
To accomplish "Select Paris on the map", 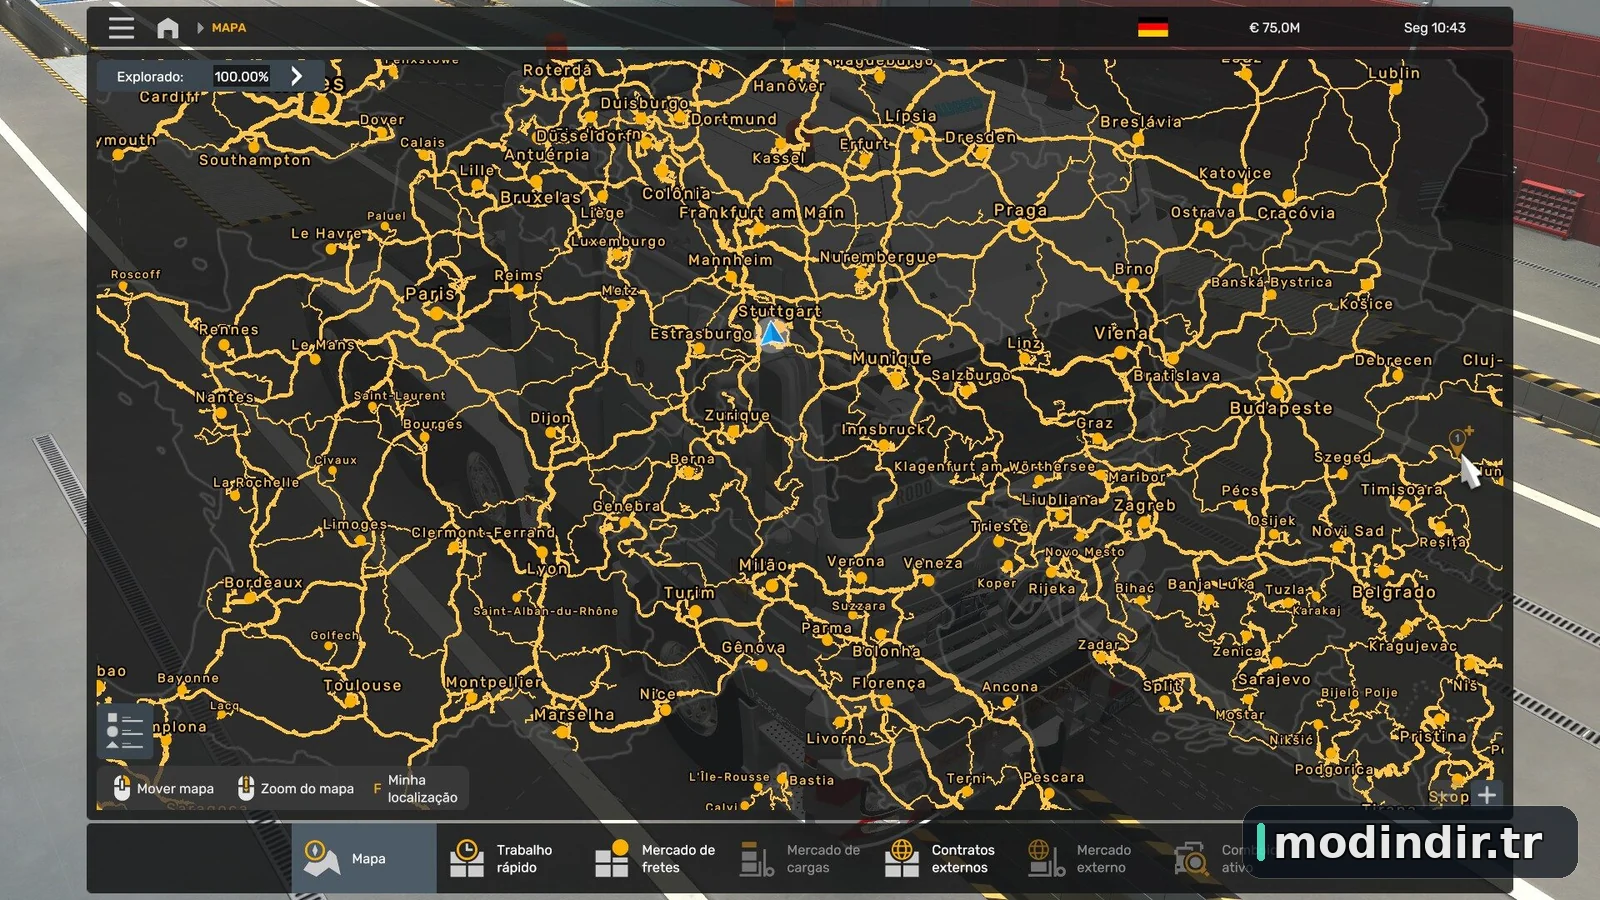I will coord(430,294).
